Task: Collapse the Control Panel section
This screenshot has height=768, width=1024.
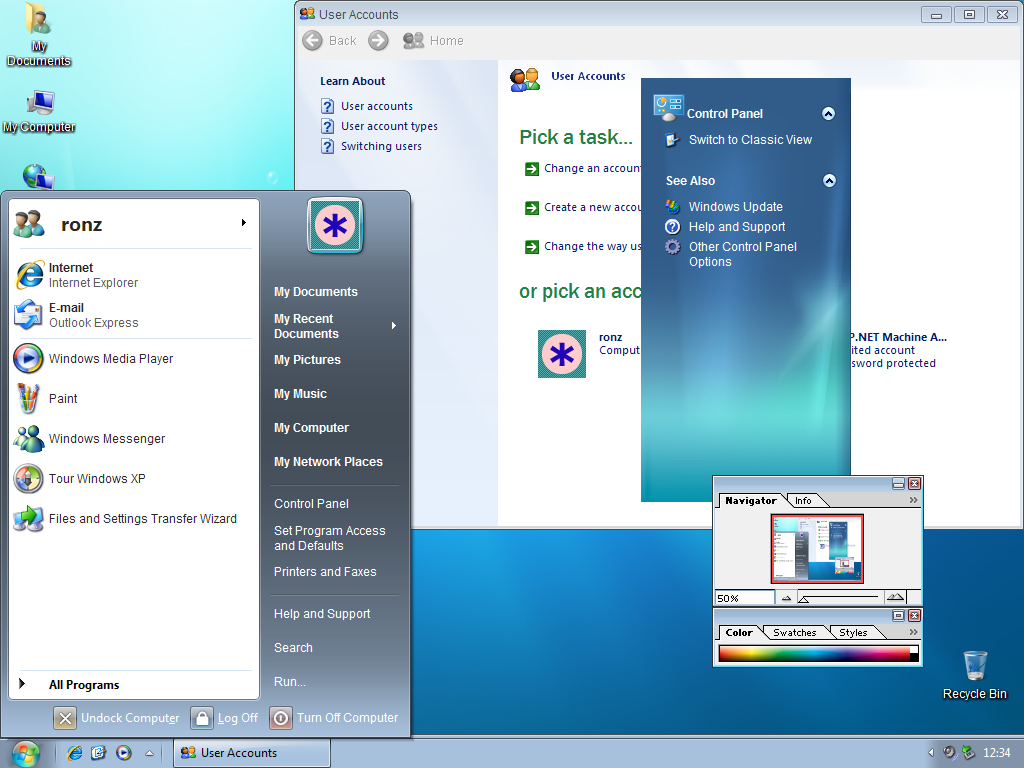Action: pos(829,113)
